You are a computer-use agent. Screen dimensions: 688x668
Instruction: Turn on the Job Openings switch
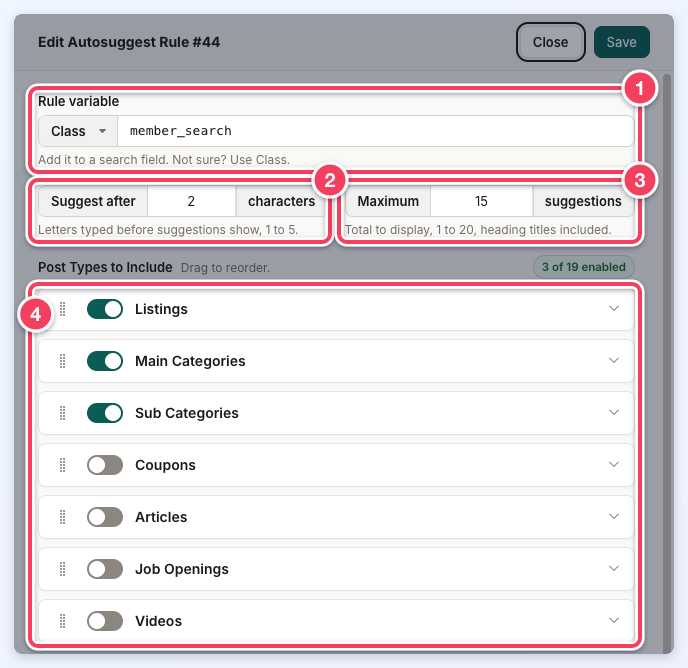pos(105,569)
